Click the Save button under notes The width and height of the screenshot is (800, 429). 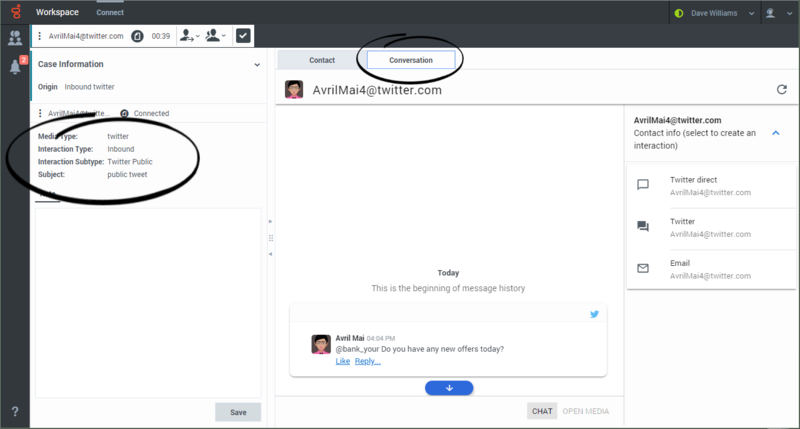tap(238, 412)
